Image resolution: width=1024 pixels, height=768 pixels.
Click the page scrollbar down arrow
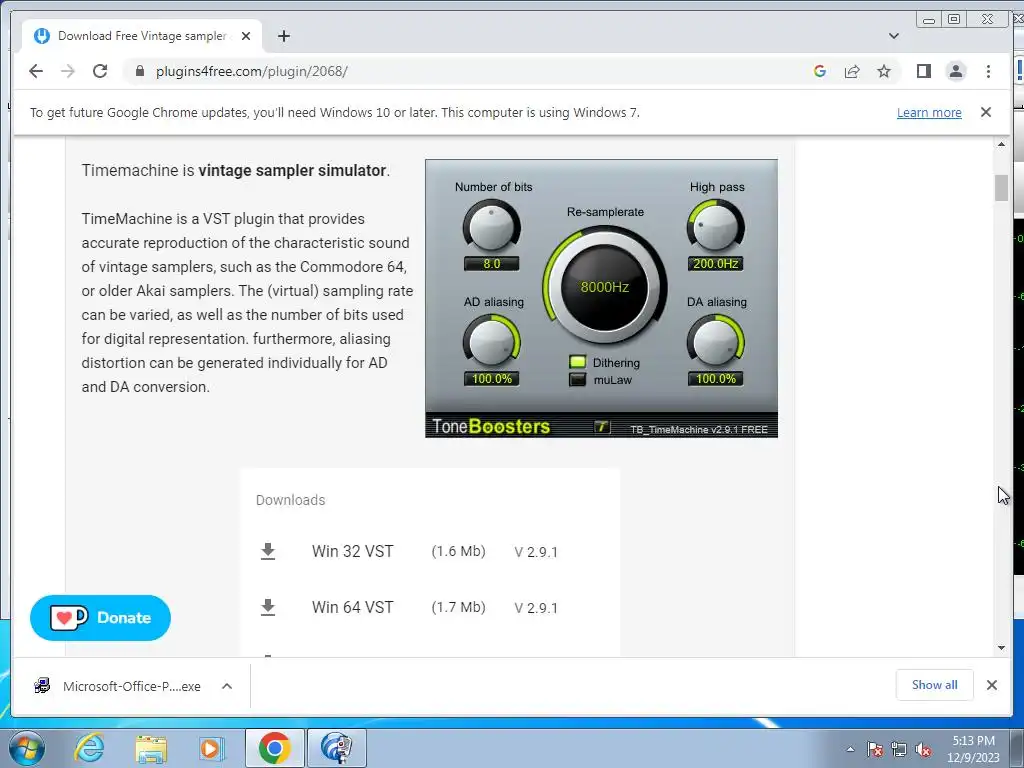1001,648
